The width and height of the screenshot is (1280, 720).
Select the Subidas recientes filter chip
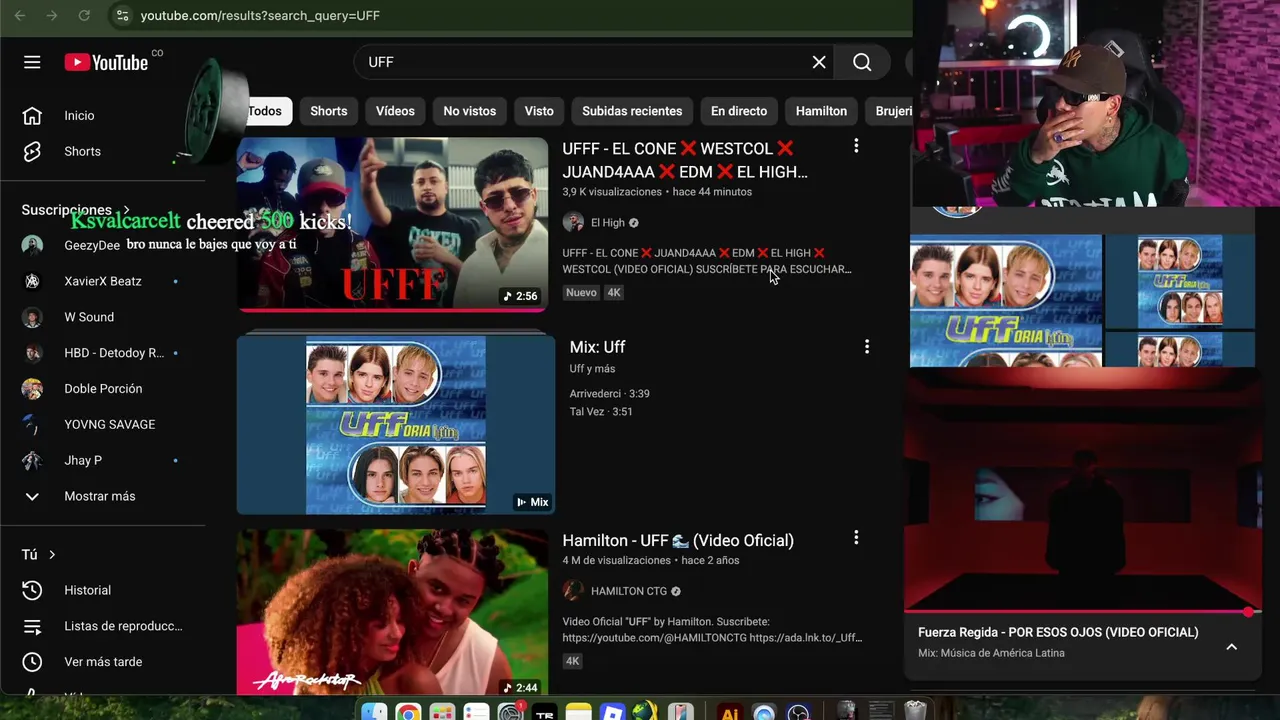click(x=632, y=111)
